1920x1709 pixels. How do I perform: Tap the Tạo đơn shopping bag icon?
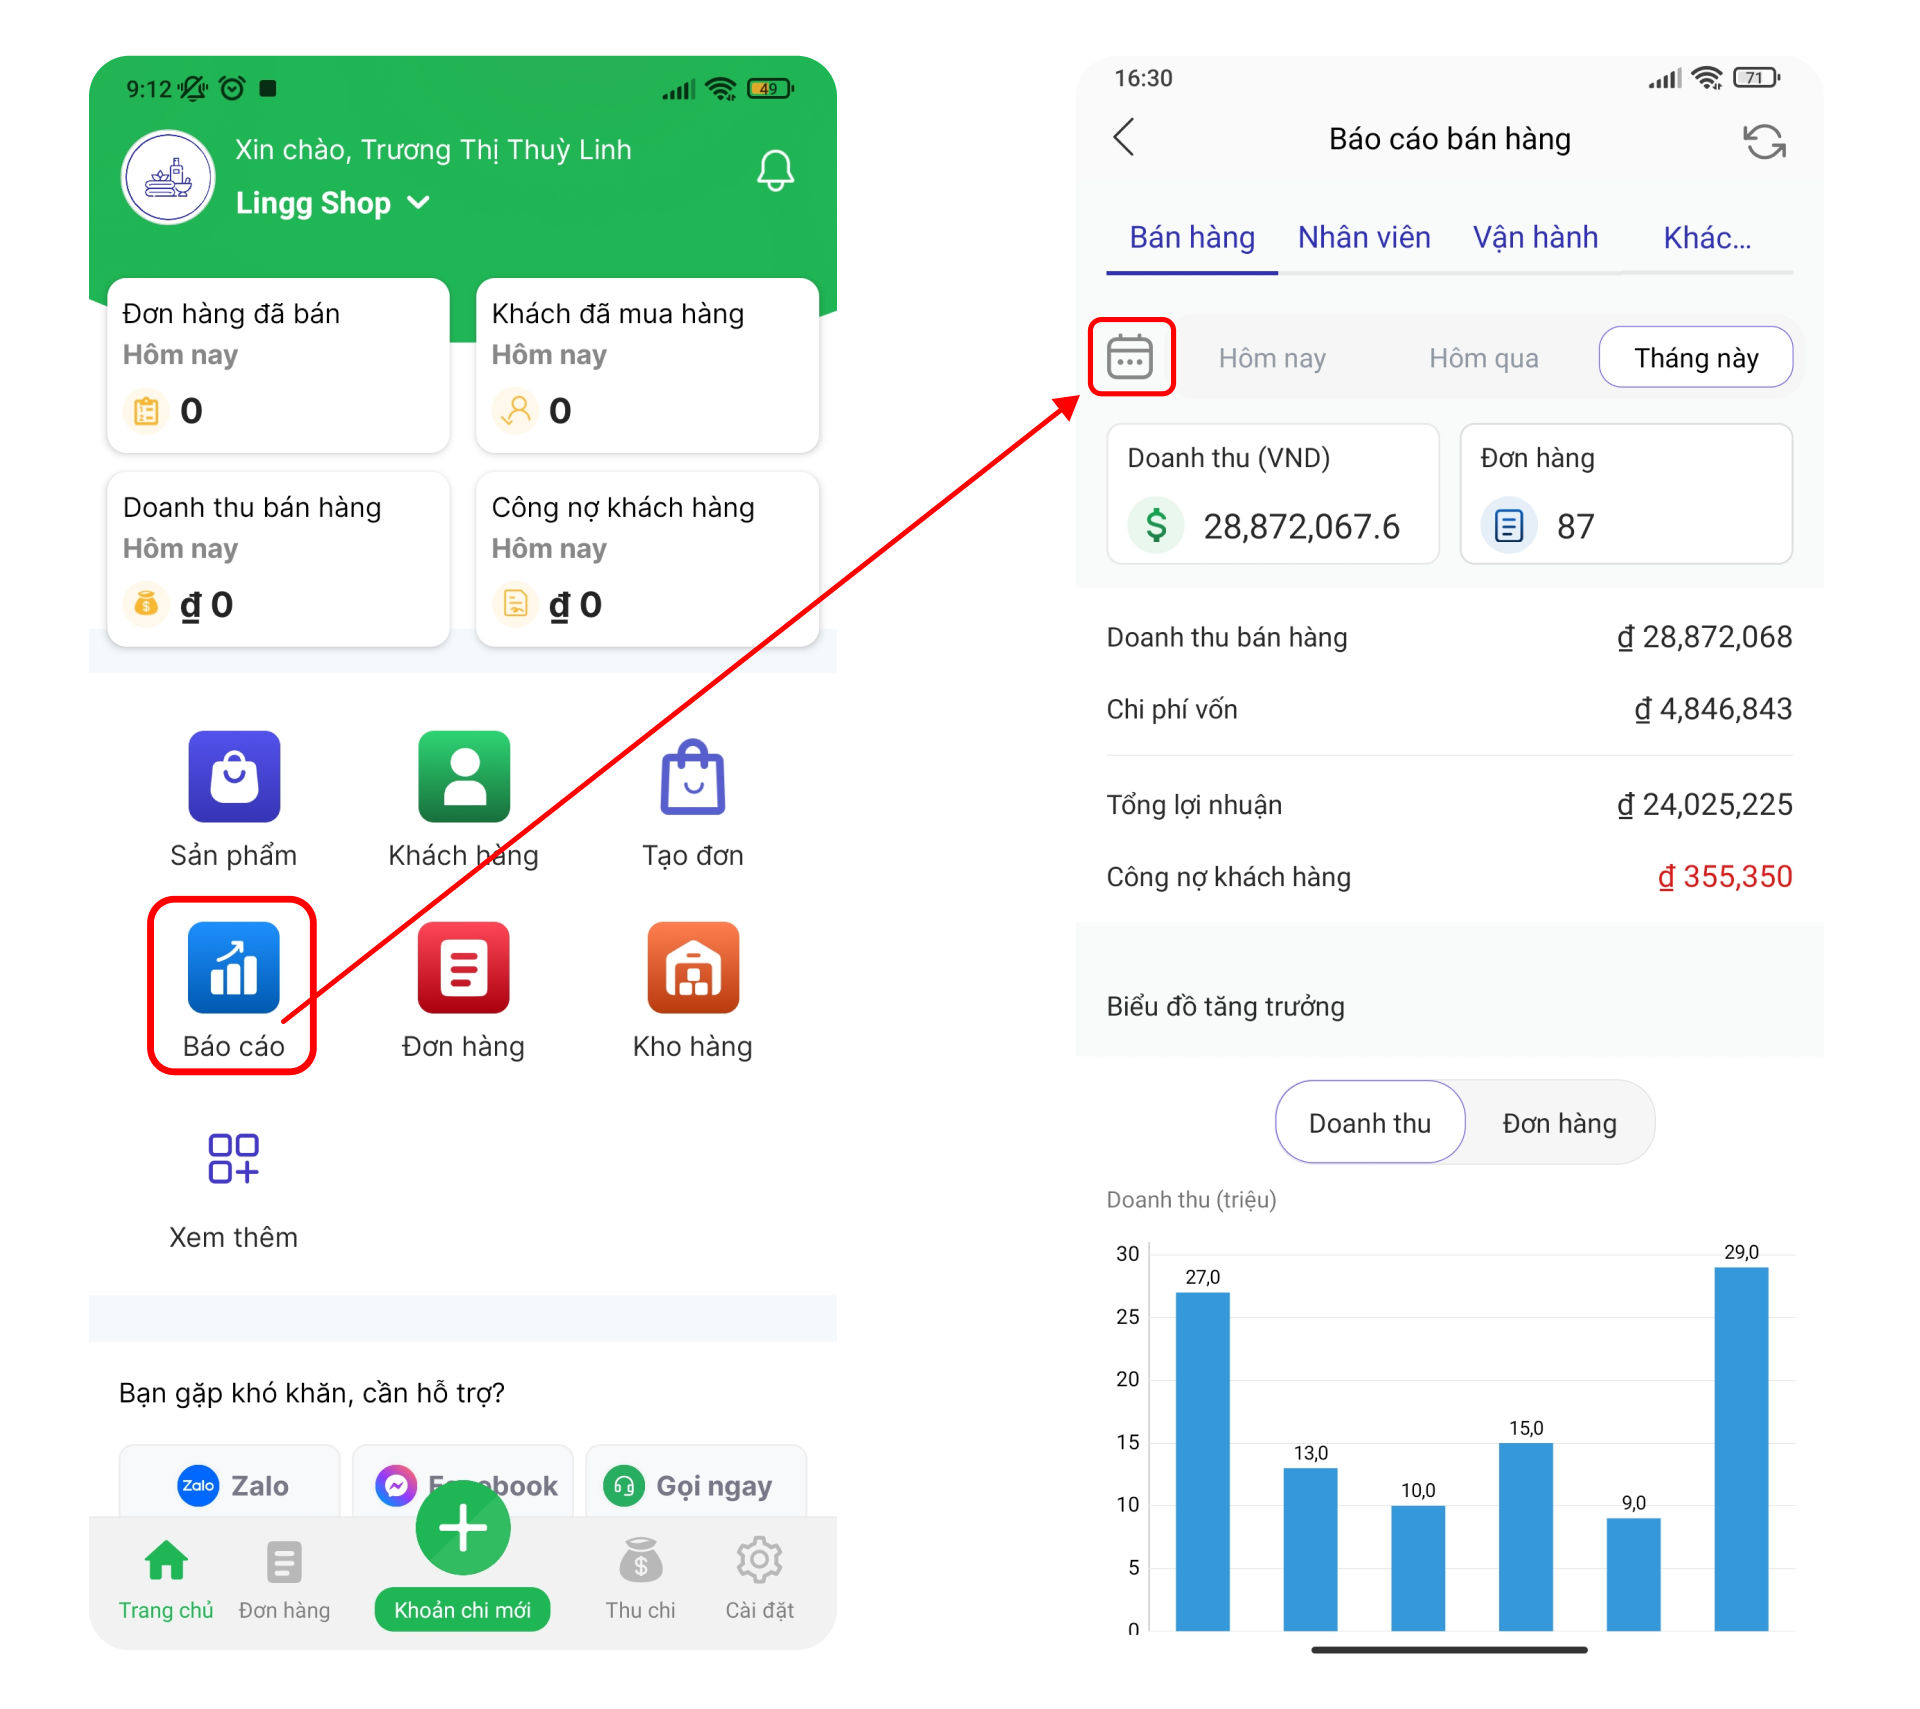coord(692,777)
